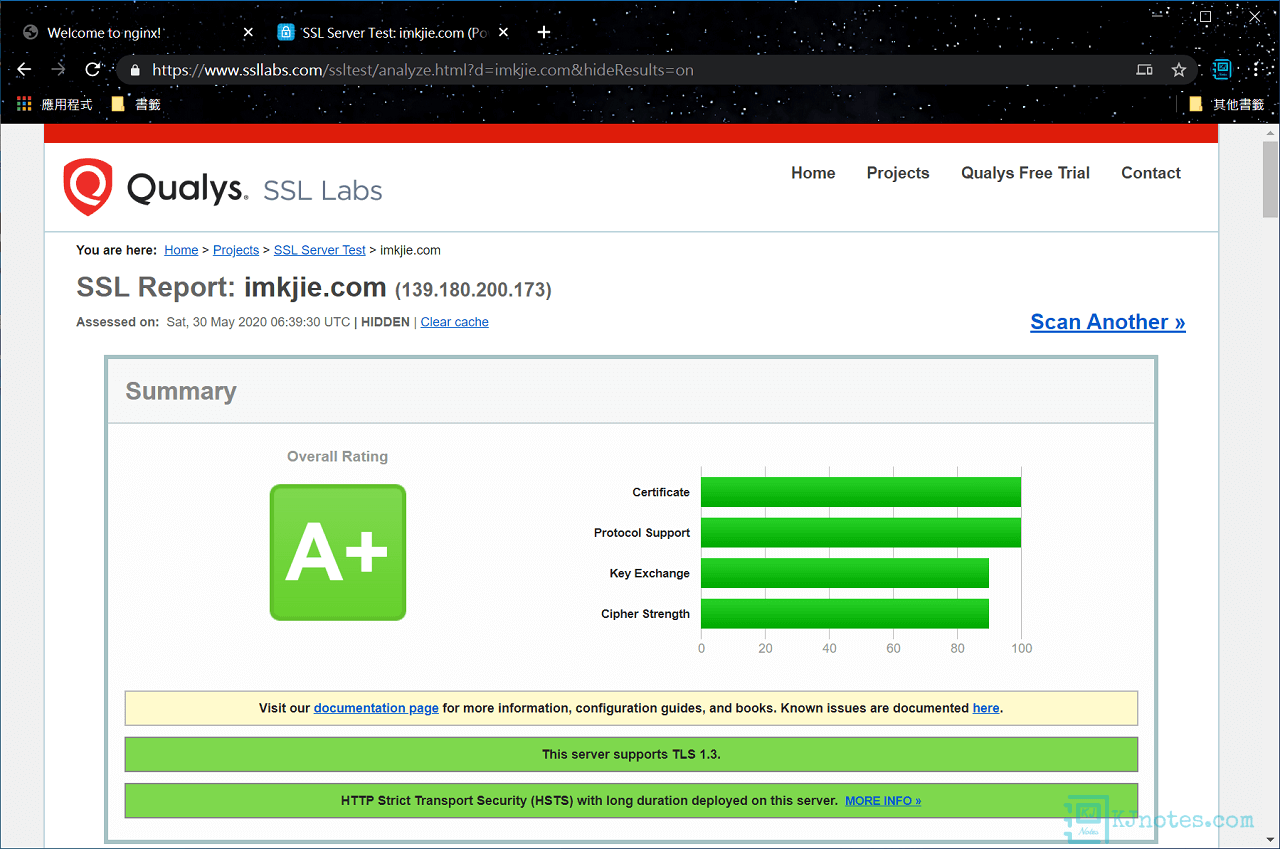Follow the SSL Server Test breadcrumb link
The image size is (1280, 849).
click(x=320, y=250)
